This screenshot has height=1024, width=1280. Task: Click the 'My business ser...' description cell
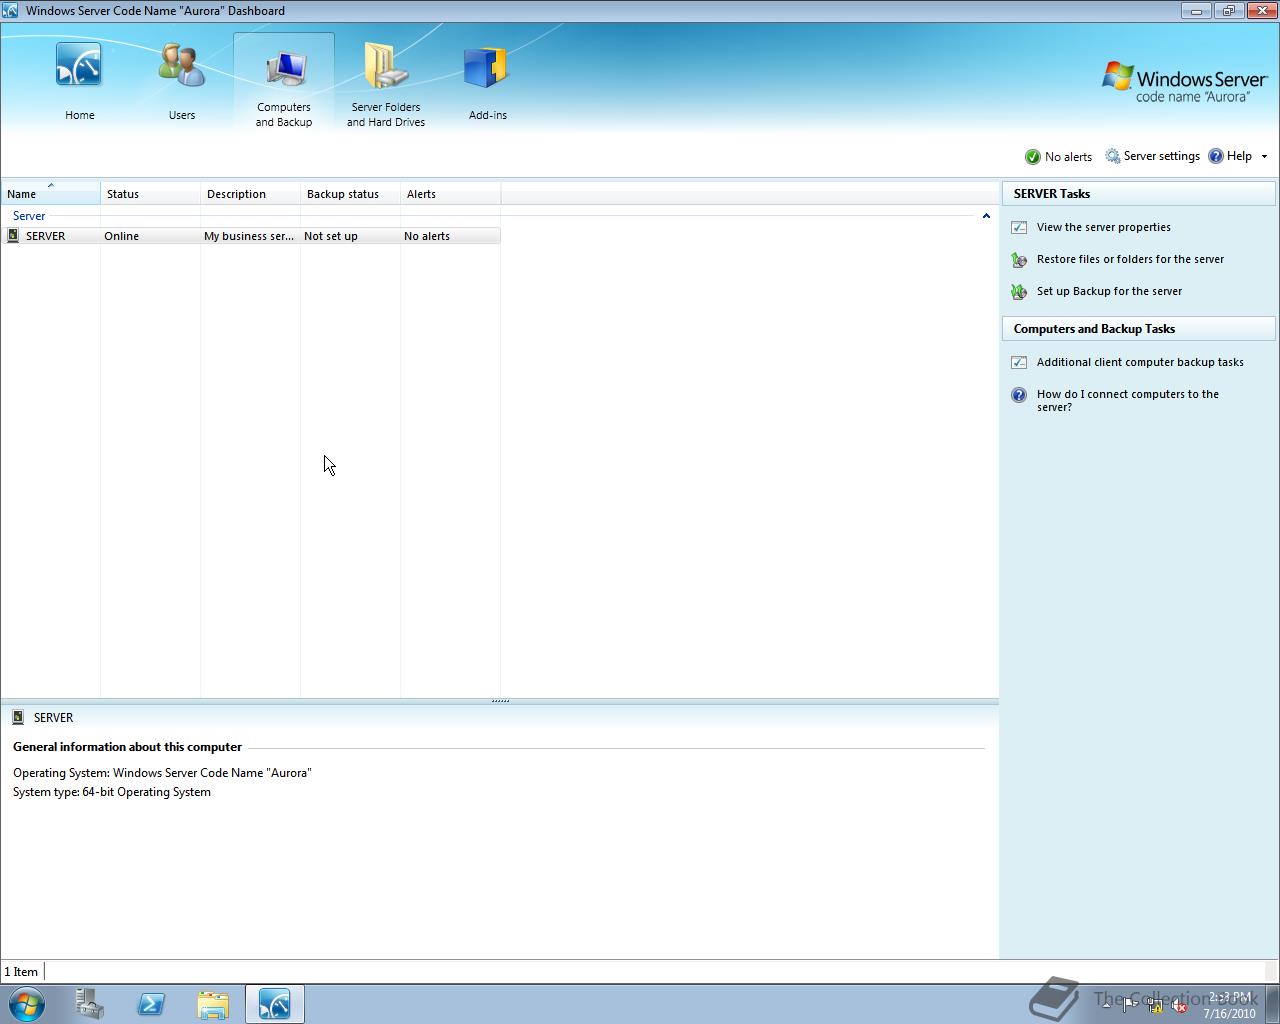(249, 236)
